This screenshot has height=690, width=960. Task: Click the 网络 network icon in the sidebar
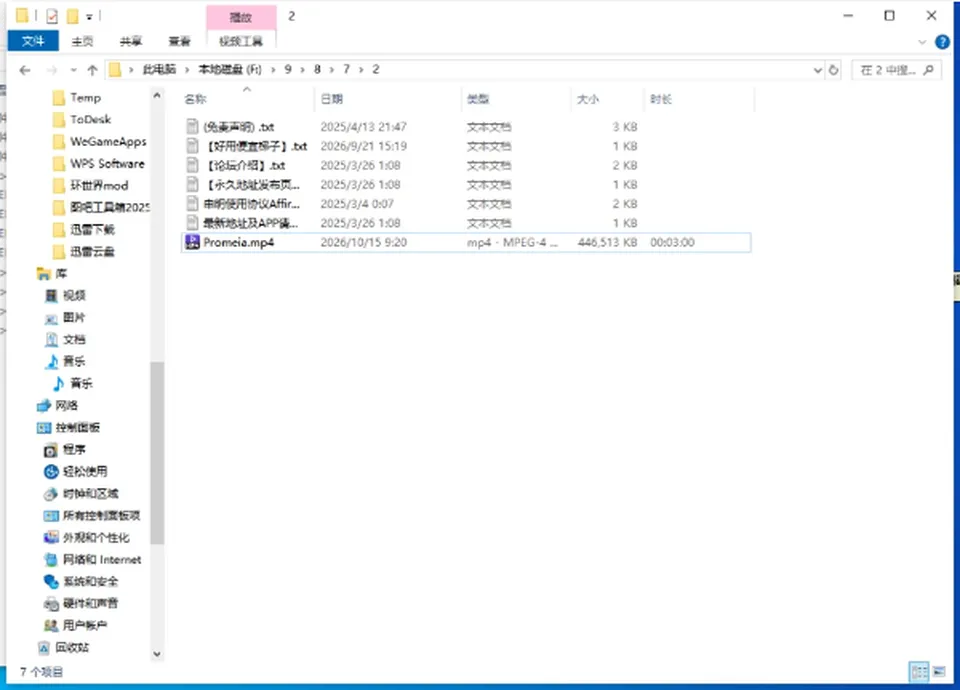(43, 405)
